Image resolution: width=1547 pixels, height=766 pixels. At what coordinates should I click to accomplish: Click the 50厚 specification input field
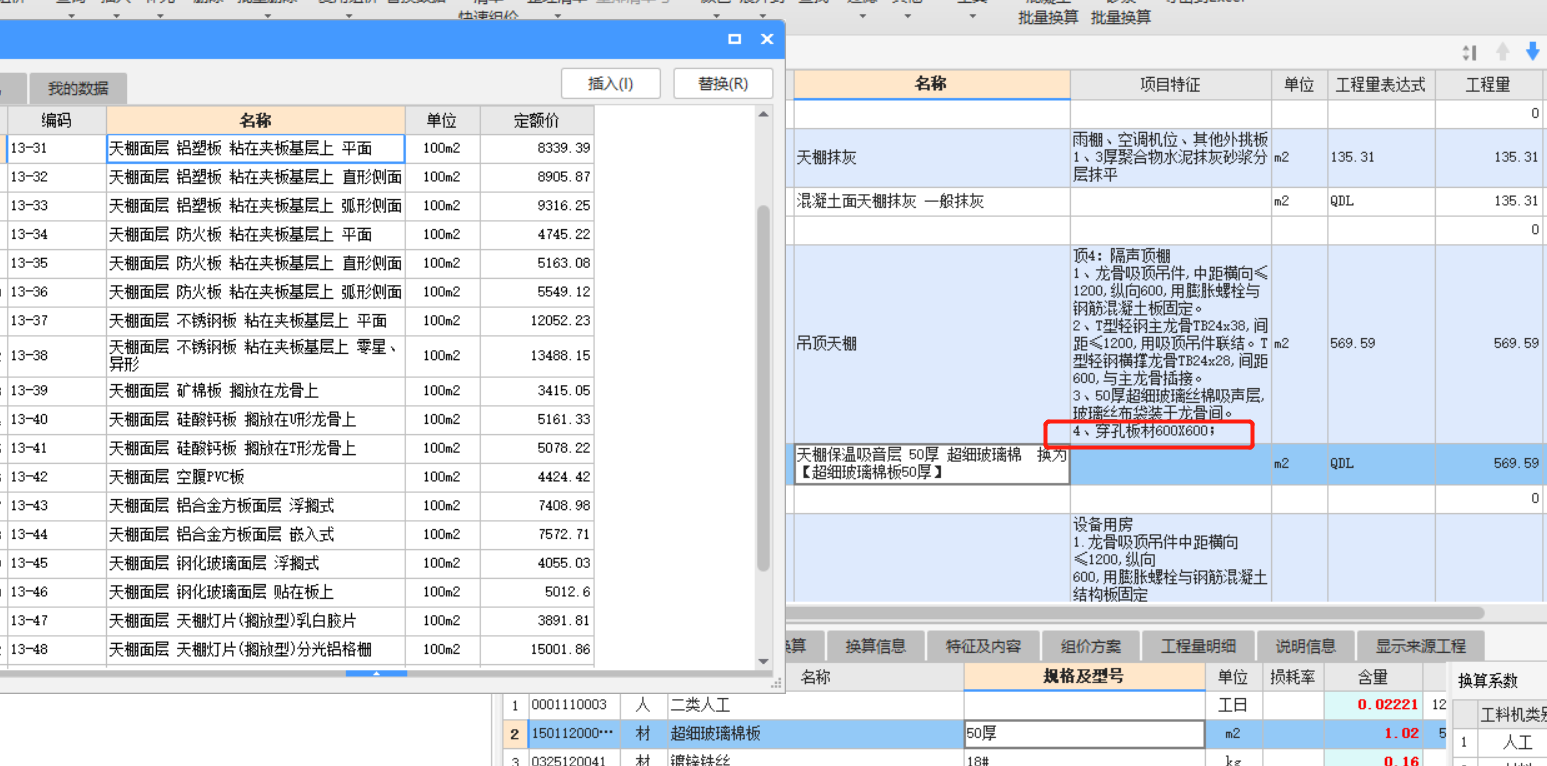(1084, 734)
